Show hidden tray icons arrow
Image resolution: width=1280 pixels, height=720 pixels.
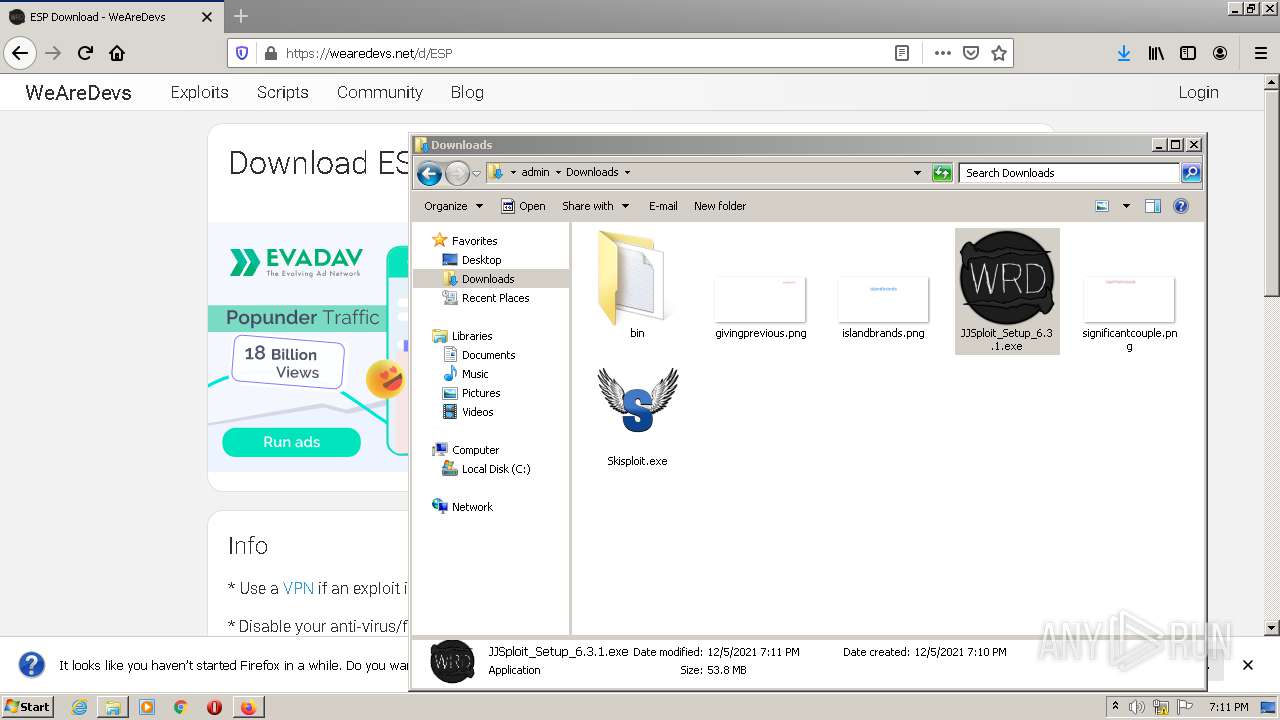[x=1115, y=707]
